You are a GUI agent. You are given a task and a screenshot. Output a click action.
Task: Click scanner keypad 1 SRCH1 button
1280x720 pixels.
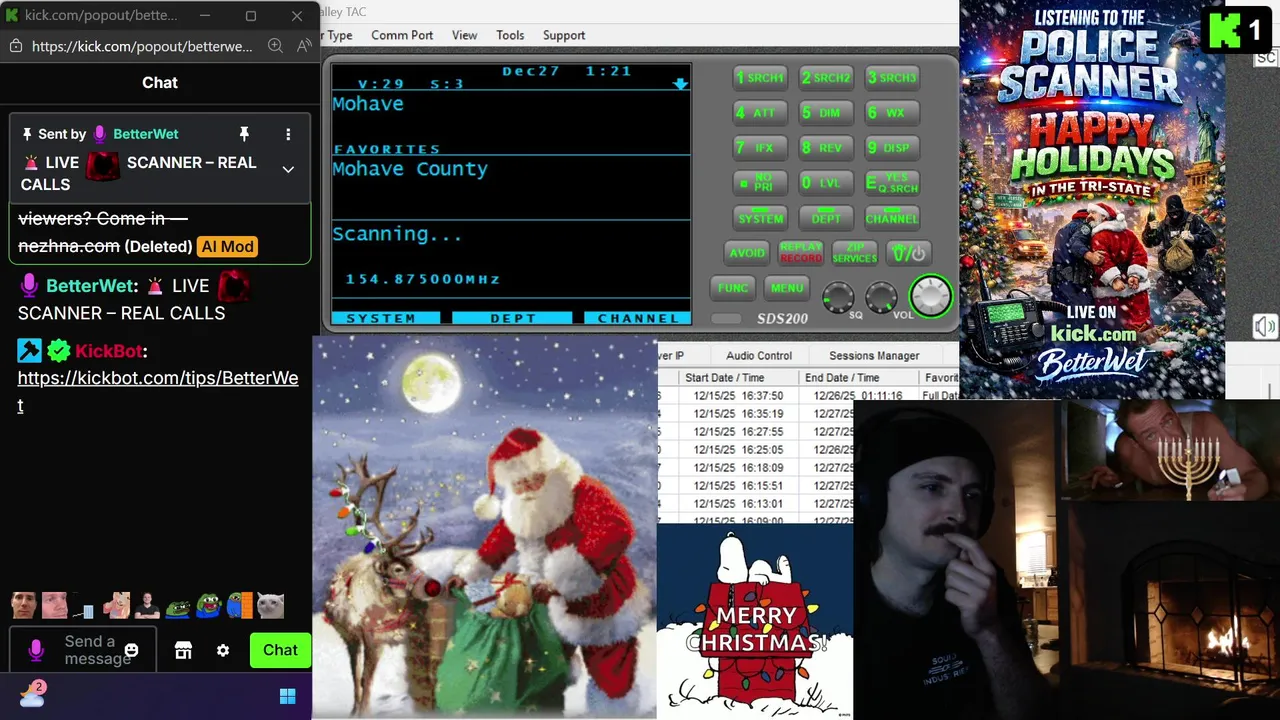(x=760, y=78)
